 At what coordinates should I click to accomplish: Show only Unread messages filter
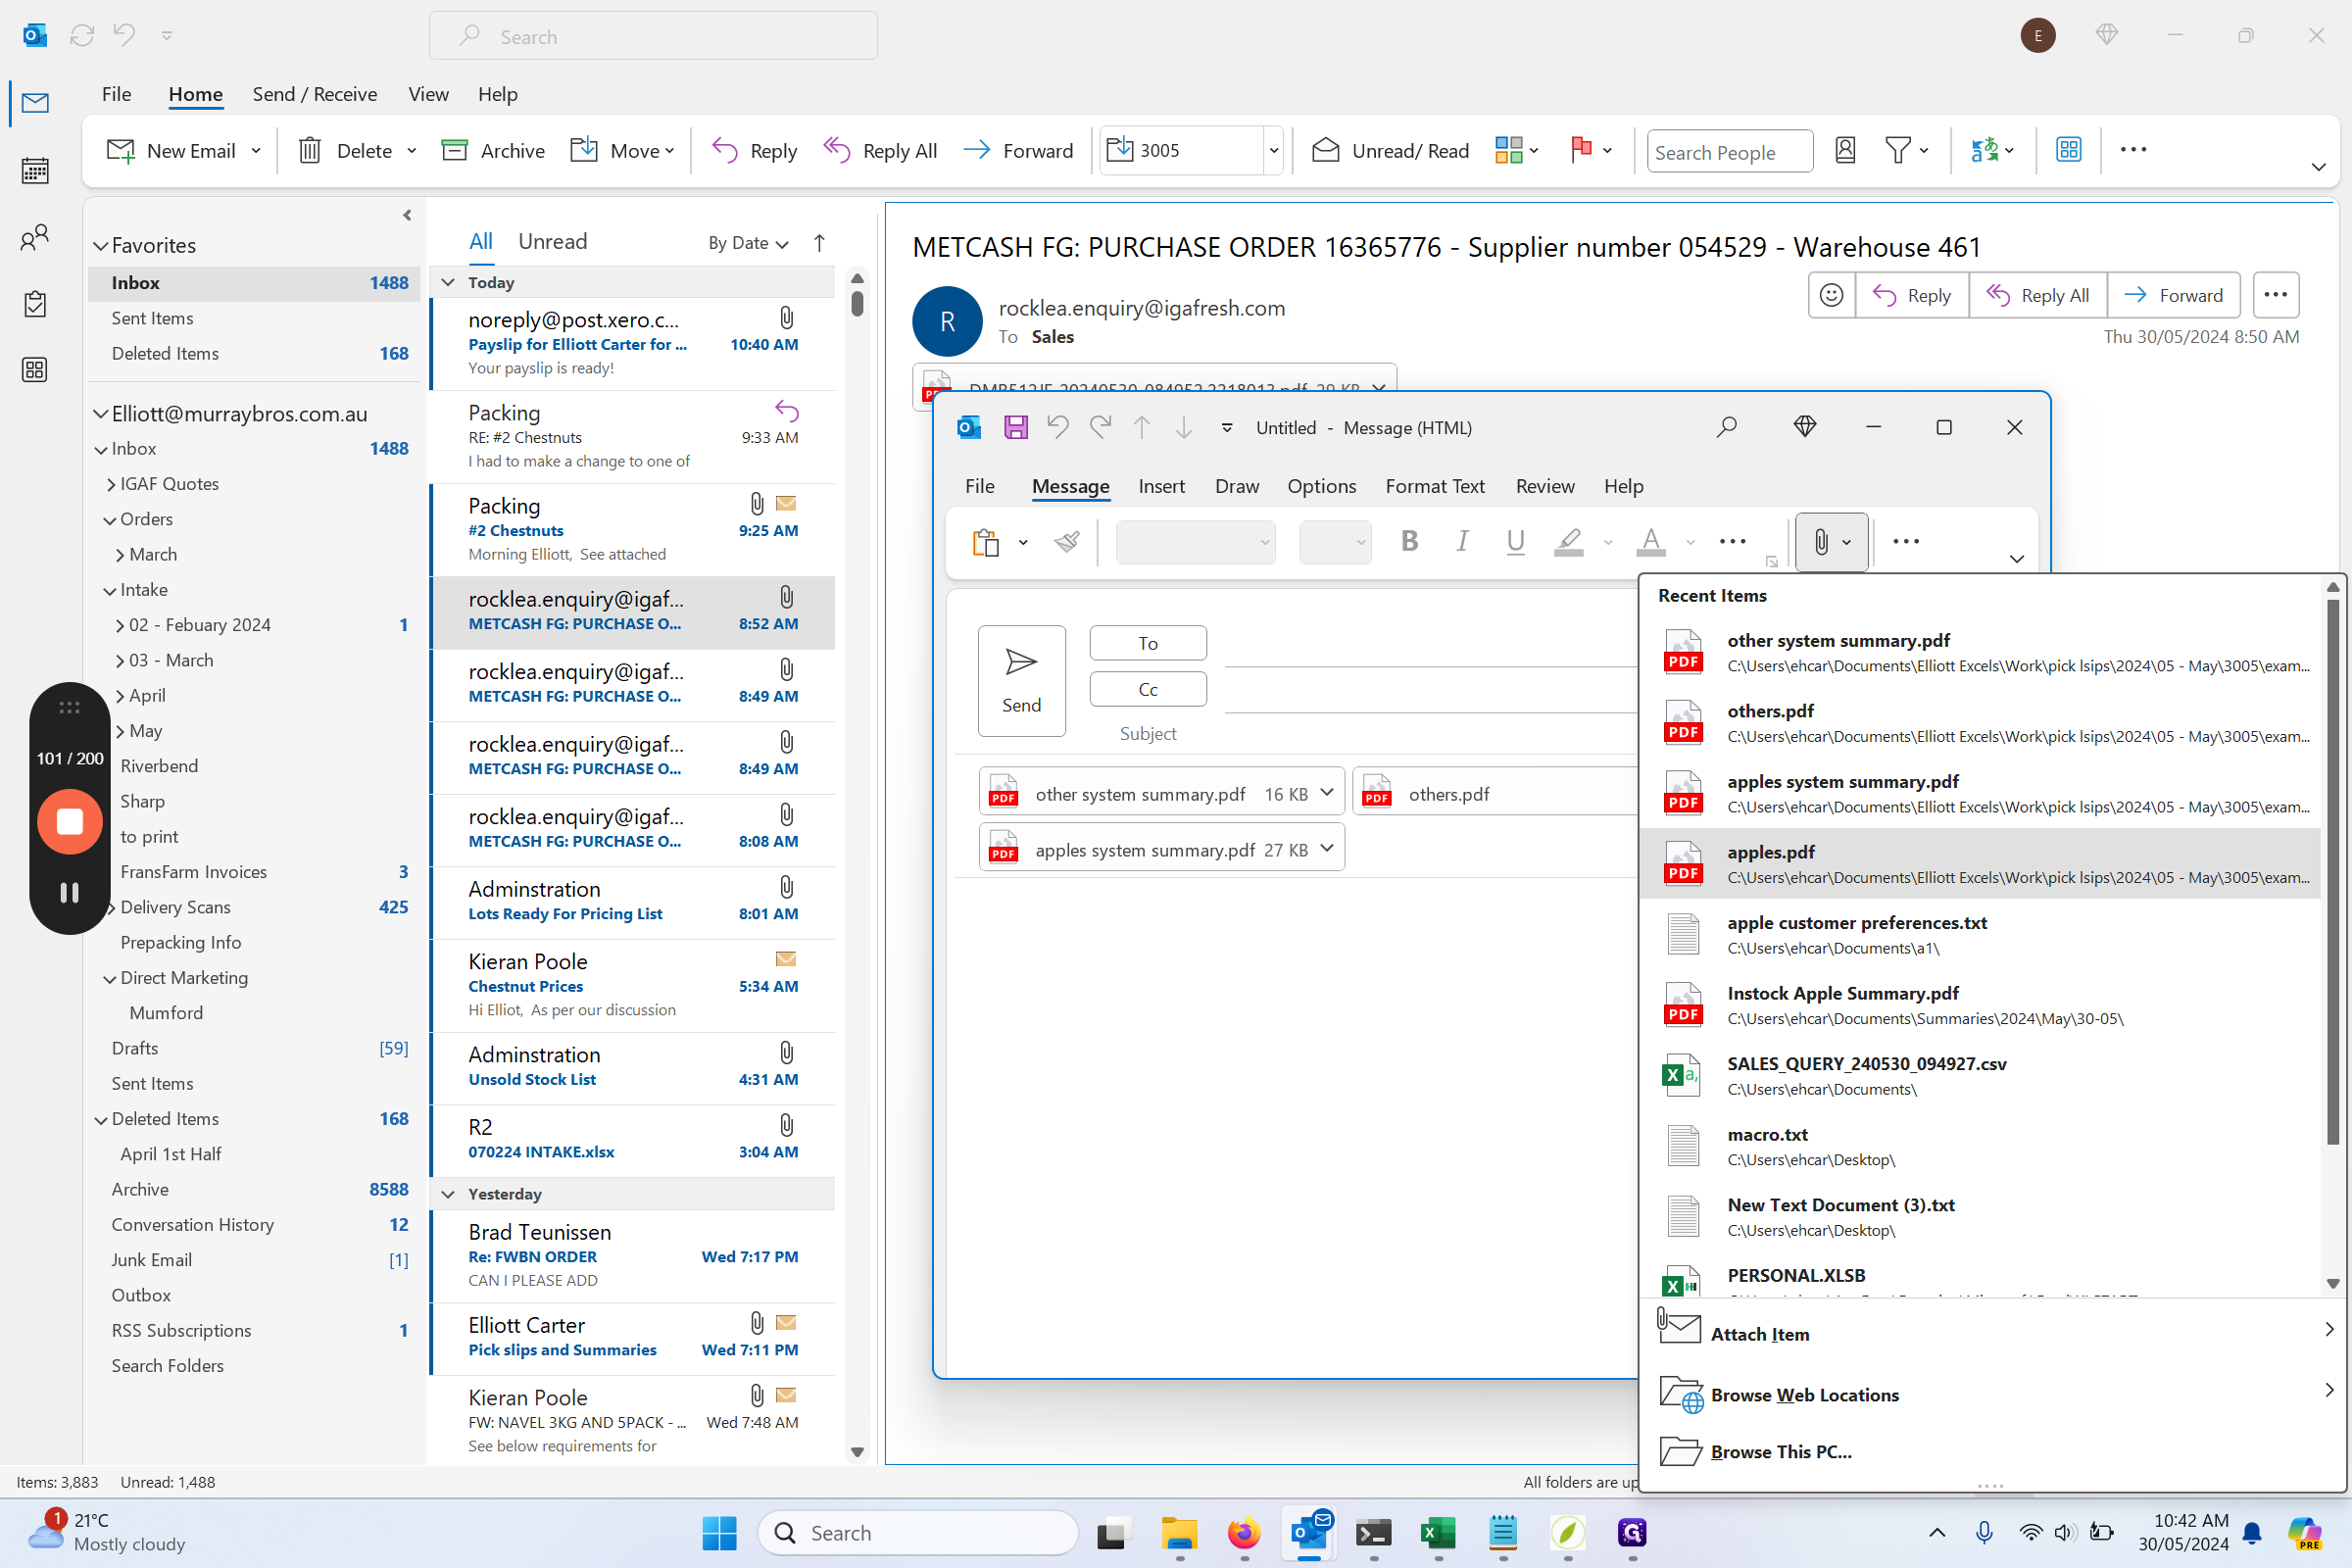[x=552, y=241]
